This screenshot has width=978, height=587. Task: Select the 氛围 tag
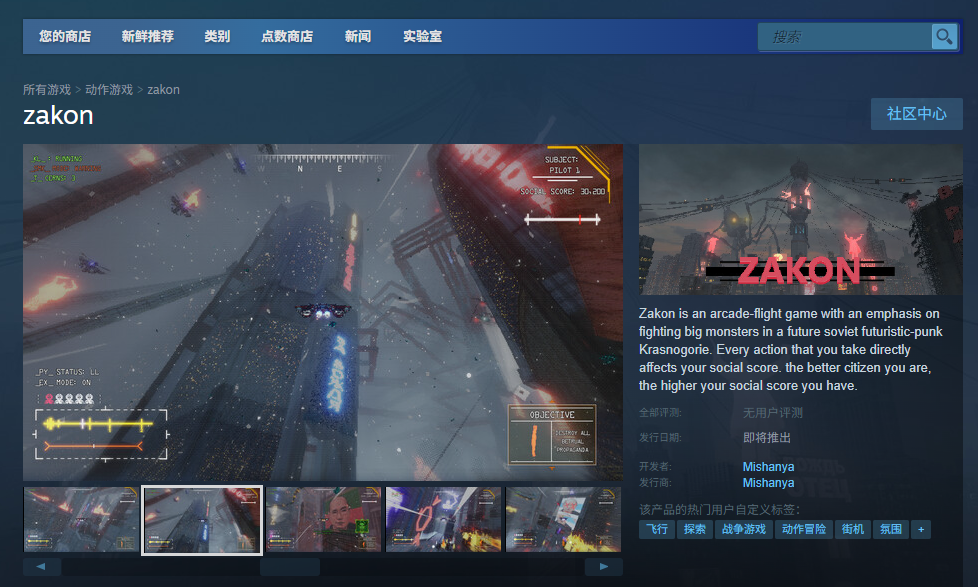pyautogui.click(x=891, y=530)
